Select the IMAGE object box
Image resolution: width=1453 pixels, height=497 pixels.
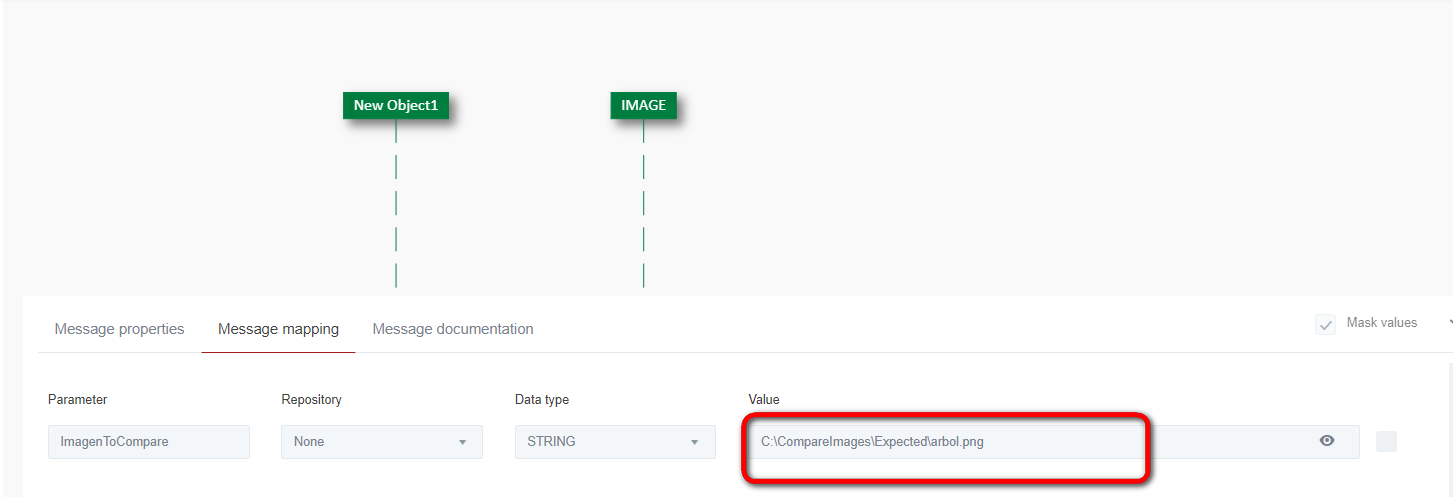pyautogui.click(x=643, y=105)
